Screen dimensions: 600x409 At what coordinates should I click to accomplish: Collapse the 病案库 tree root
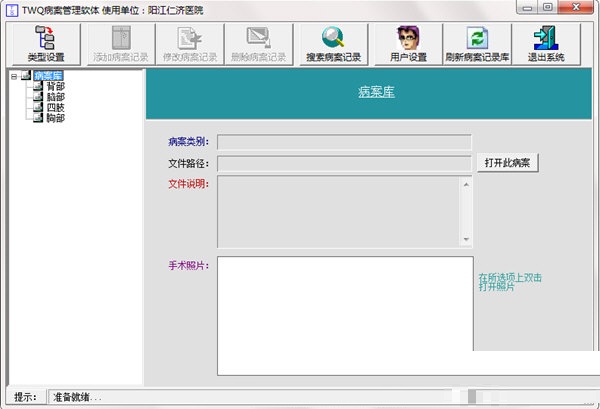[x=14, y=76]
